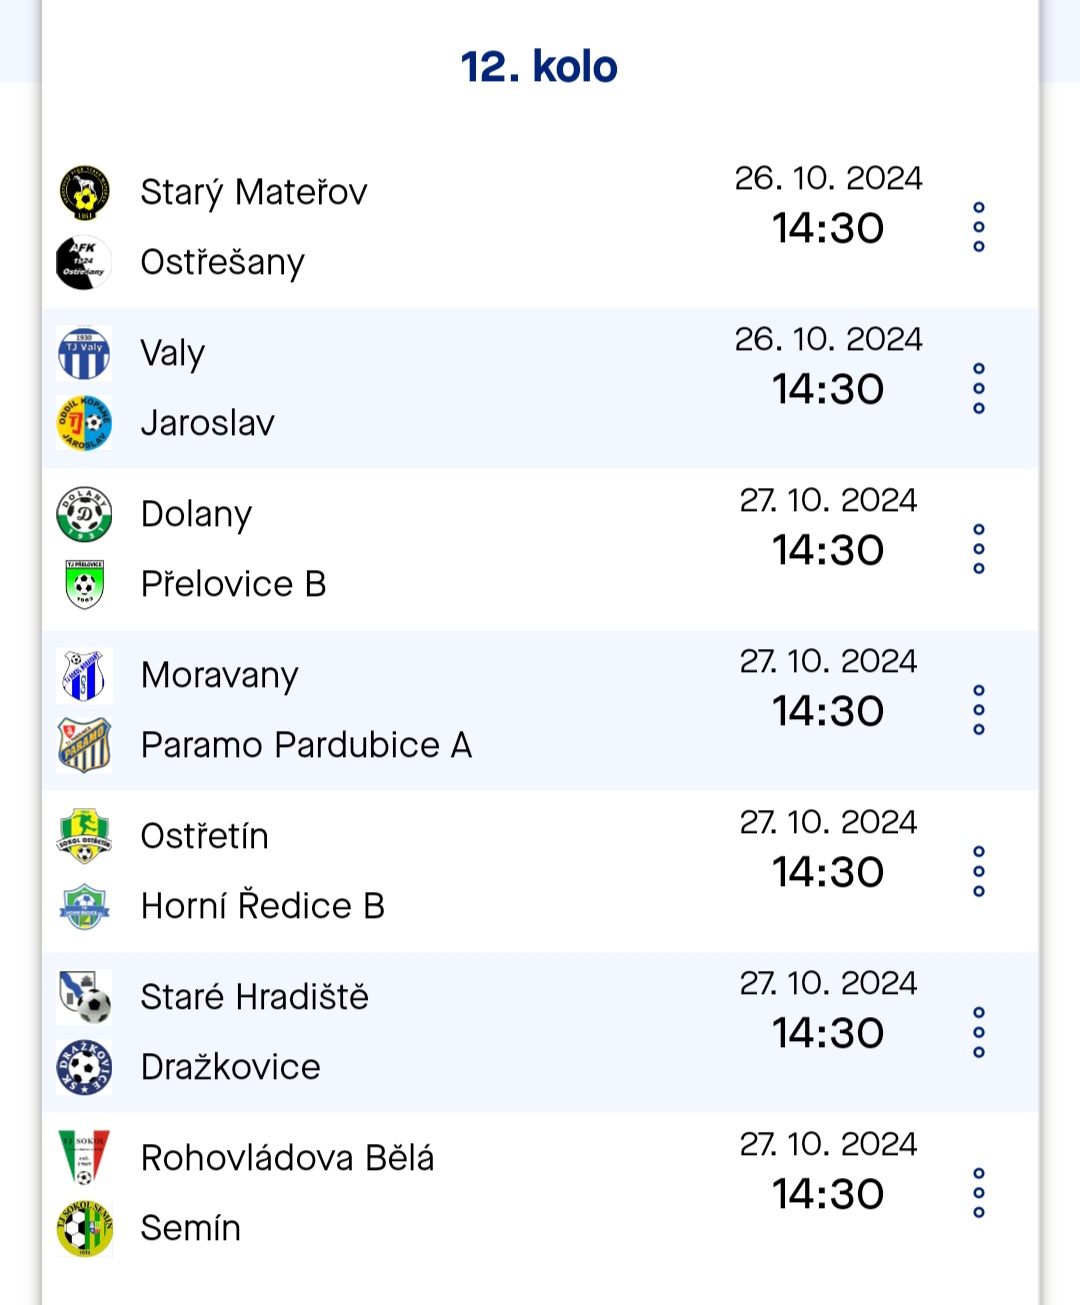
Task: Click the Rohovládova Bělá pennant logo
Action: (x=84, y=1158)
